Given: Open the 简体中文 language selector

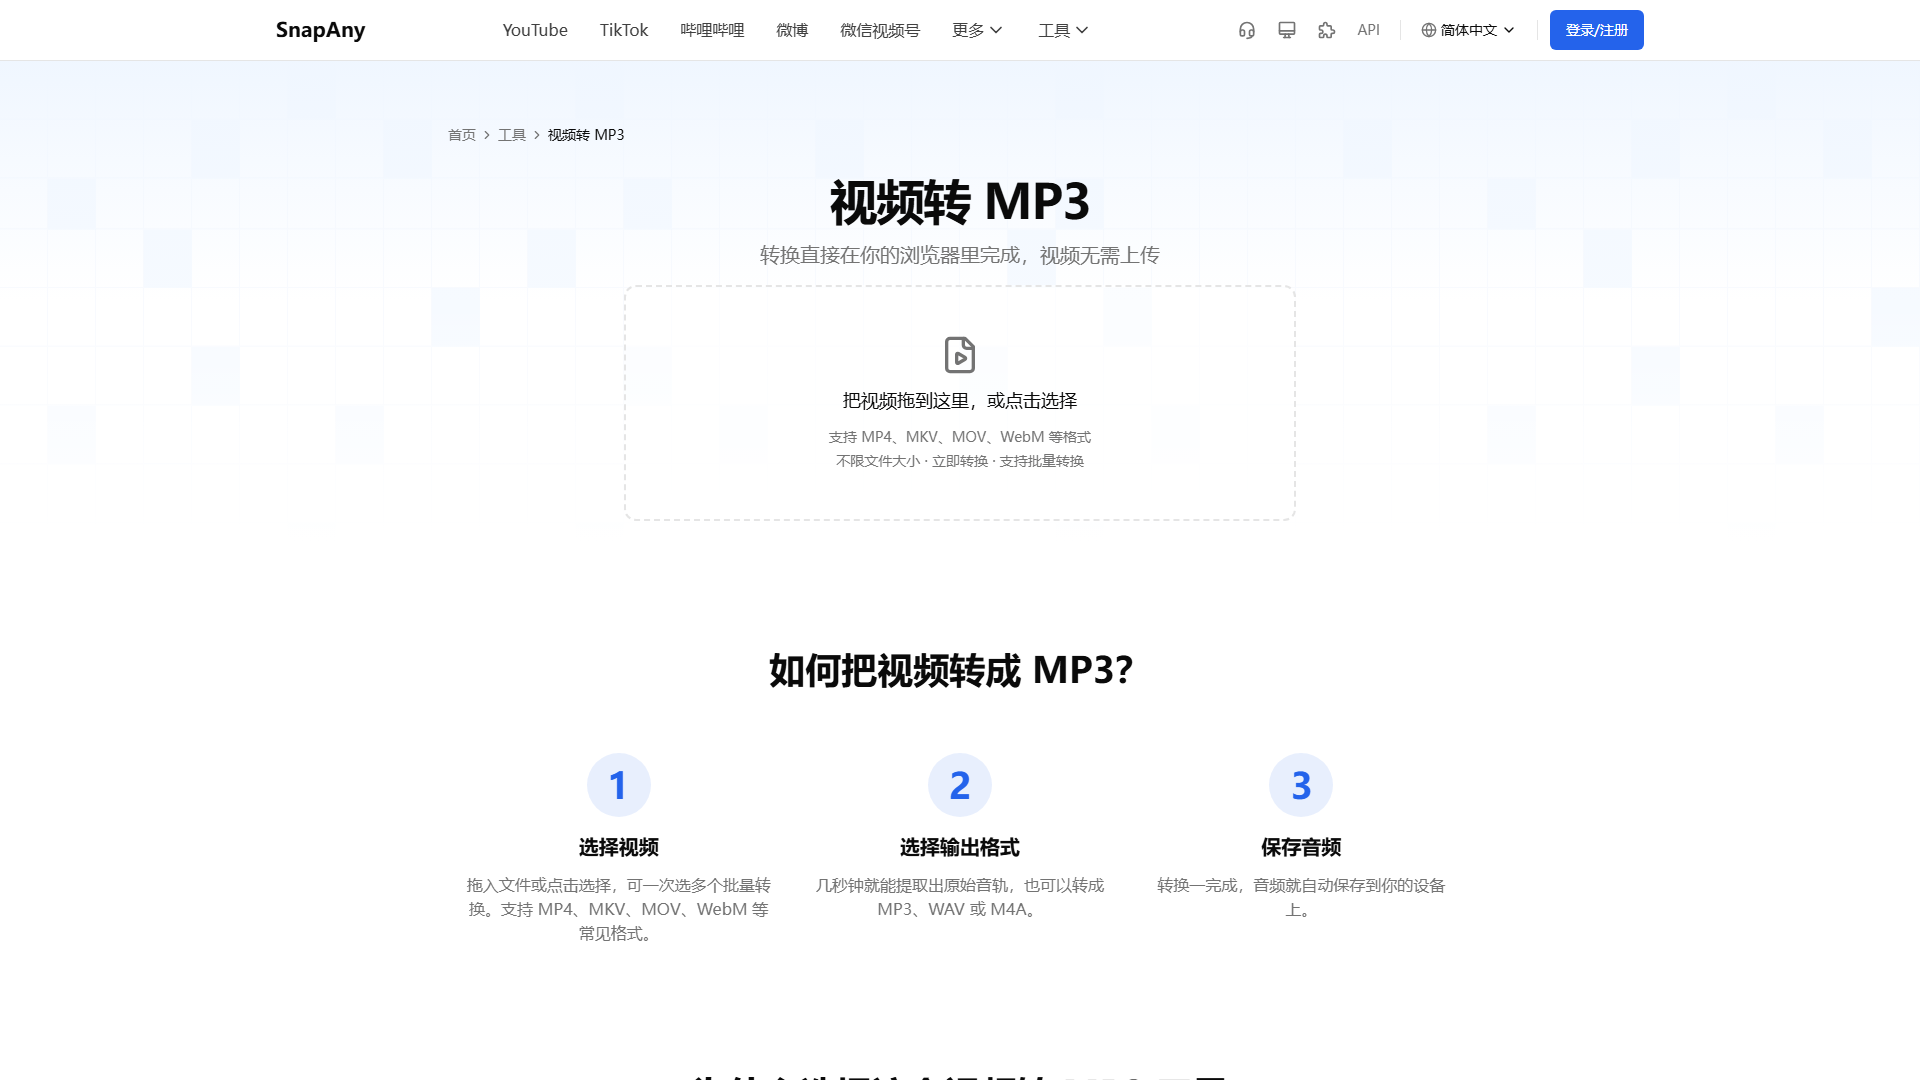Looking at the screenshot, I should (x=1468, y=30).
